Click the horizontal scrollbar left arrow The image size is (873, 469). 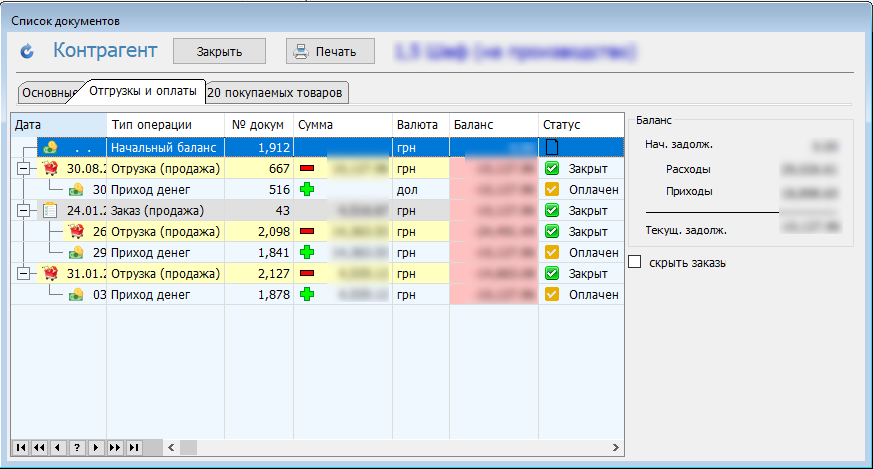[x=171, y=447]
